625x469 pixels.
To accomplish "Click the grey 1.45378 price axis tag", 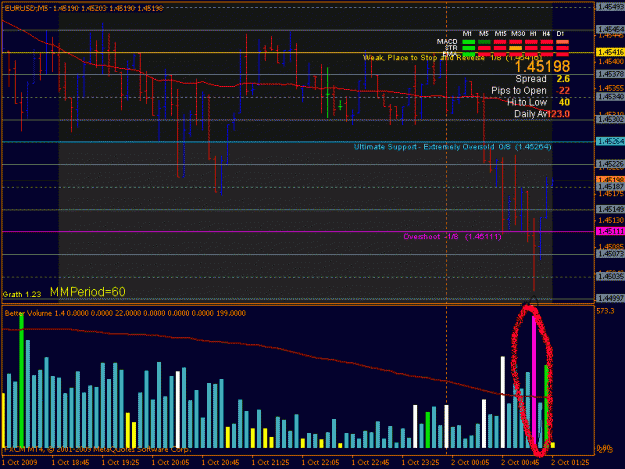I will (610, 74).
